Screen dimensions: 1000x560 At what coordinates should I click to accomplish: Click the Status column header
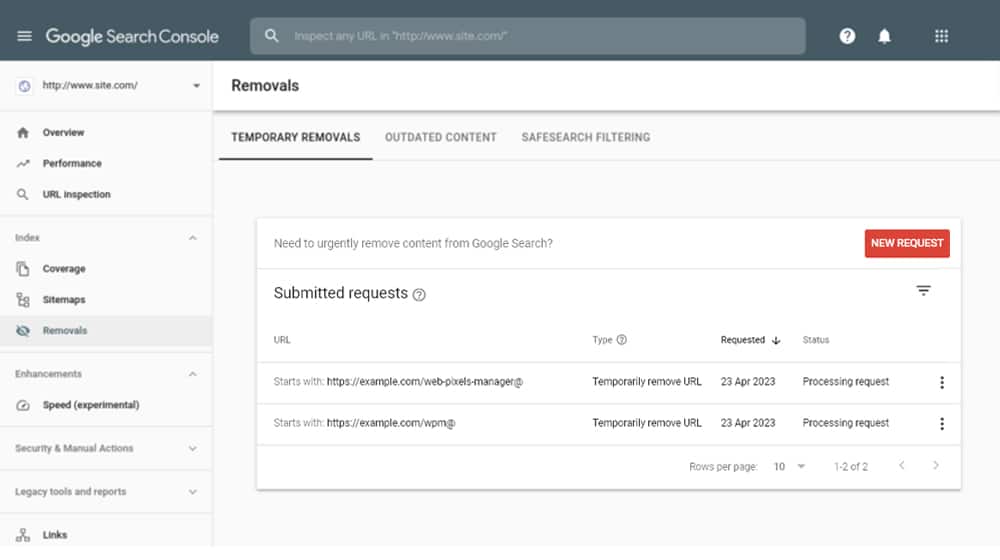pyautogui.click(x=816, y=340)
